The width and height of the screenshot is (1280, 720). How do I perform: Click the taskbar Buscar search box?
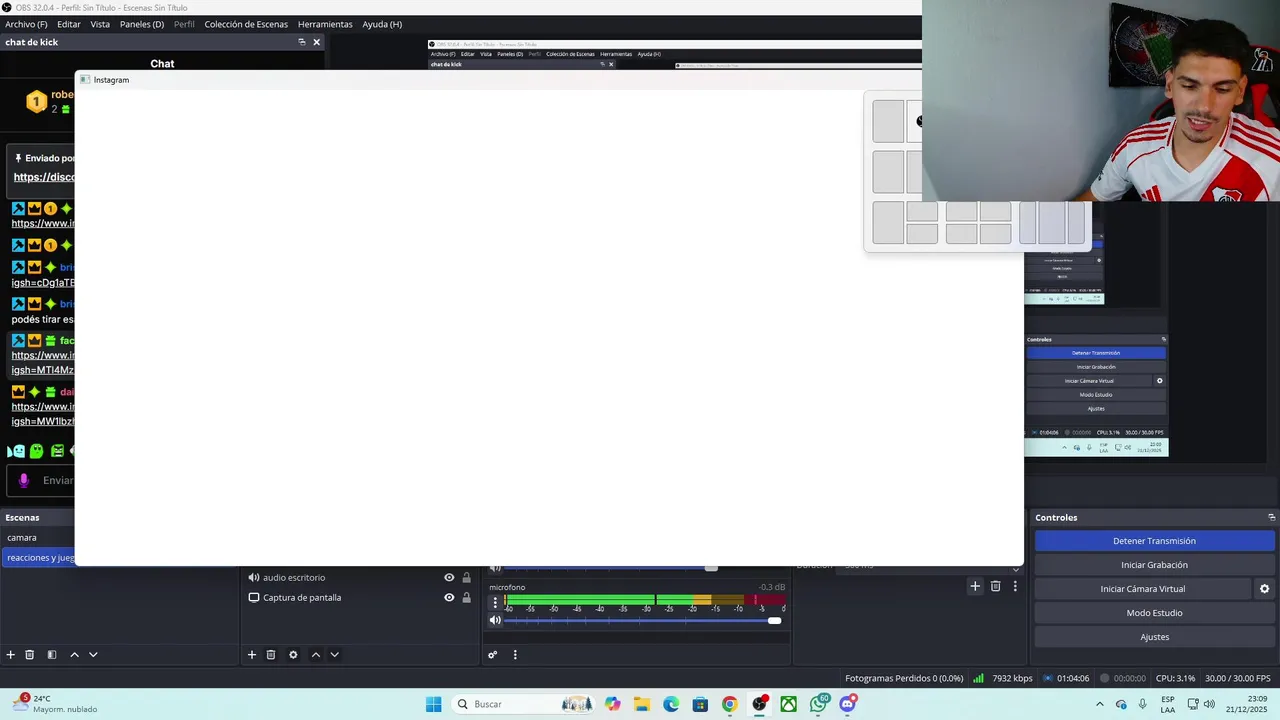(522, 704)
